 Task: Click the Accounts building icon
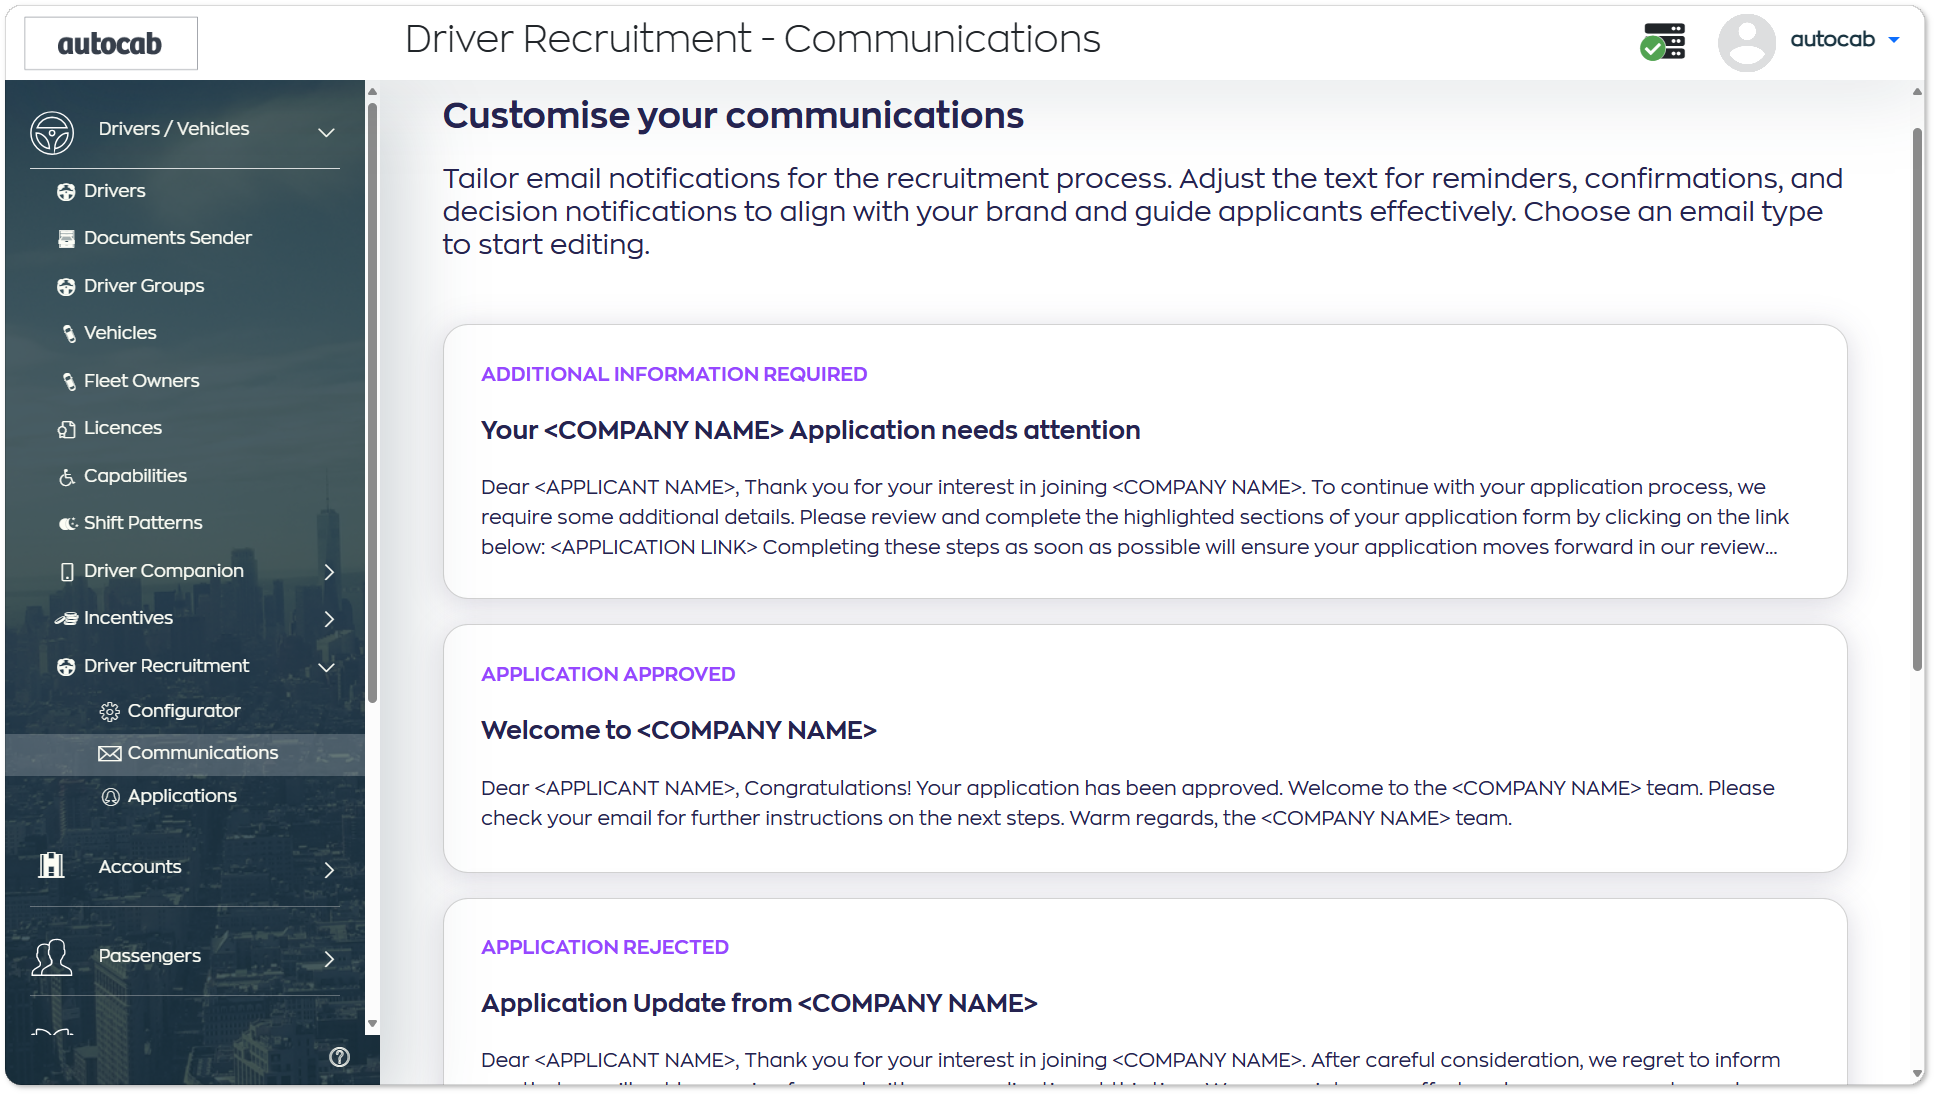click(51, 865)
